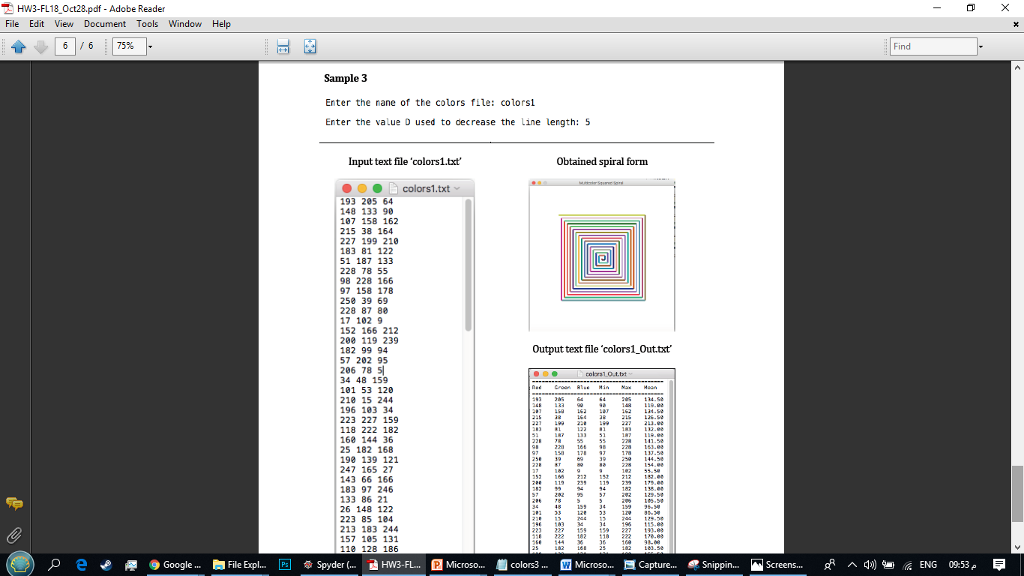Go to the previous page with the up arrow

pyautogui.click(x=17, y=45)
